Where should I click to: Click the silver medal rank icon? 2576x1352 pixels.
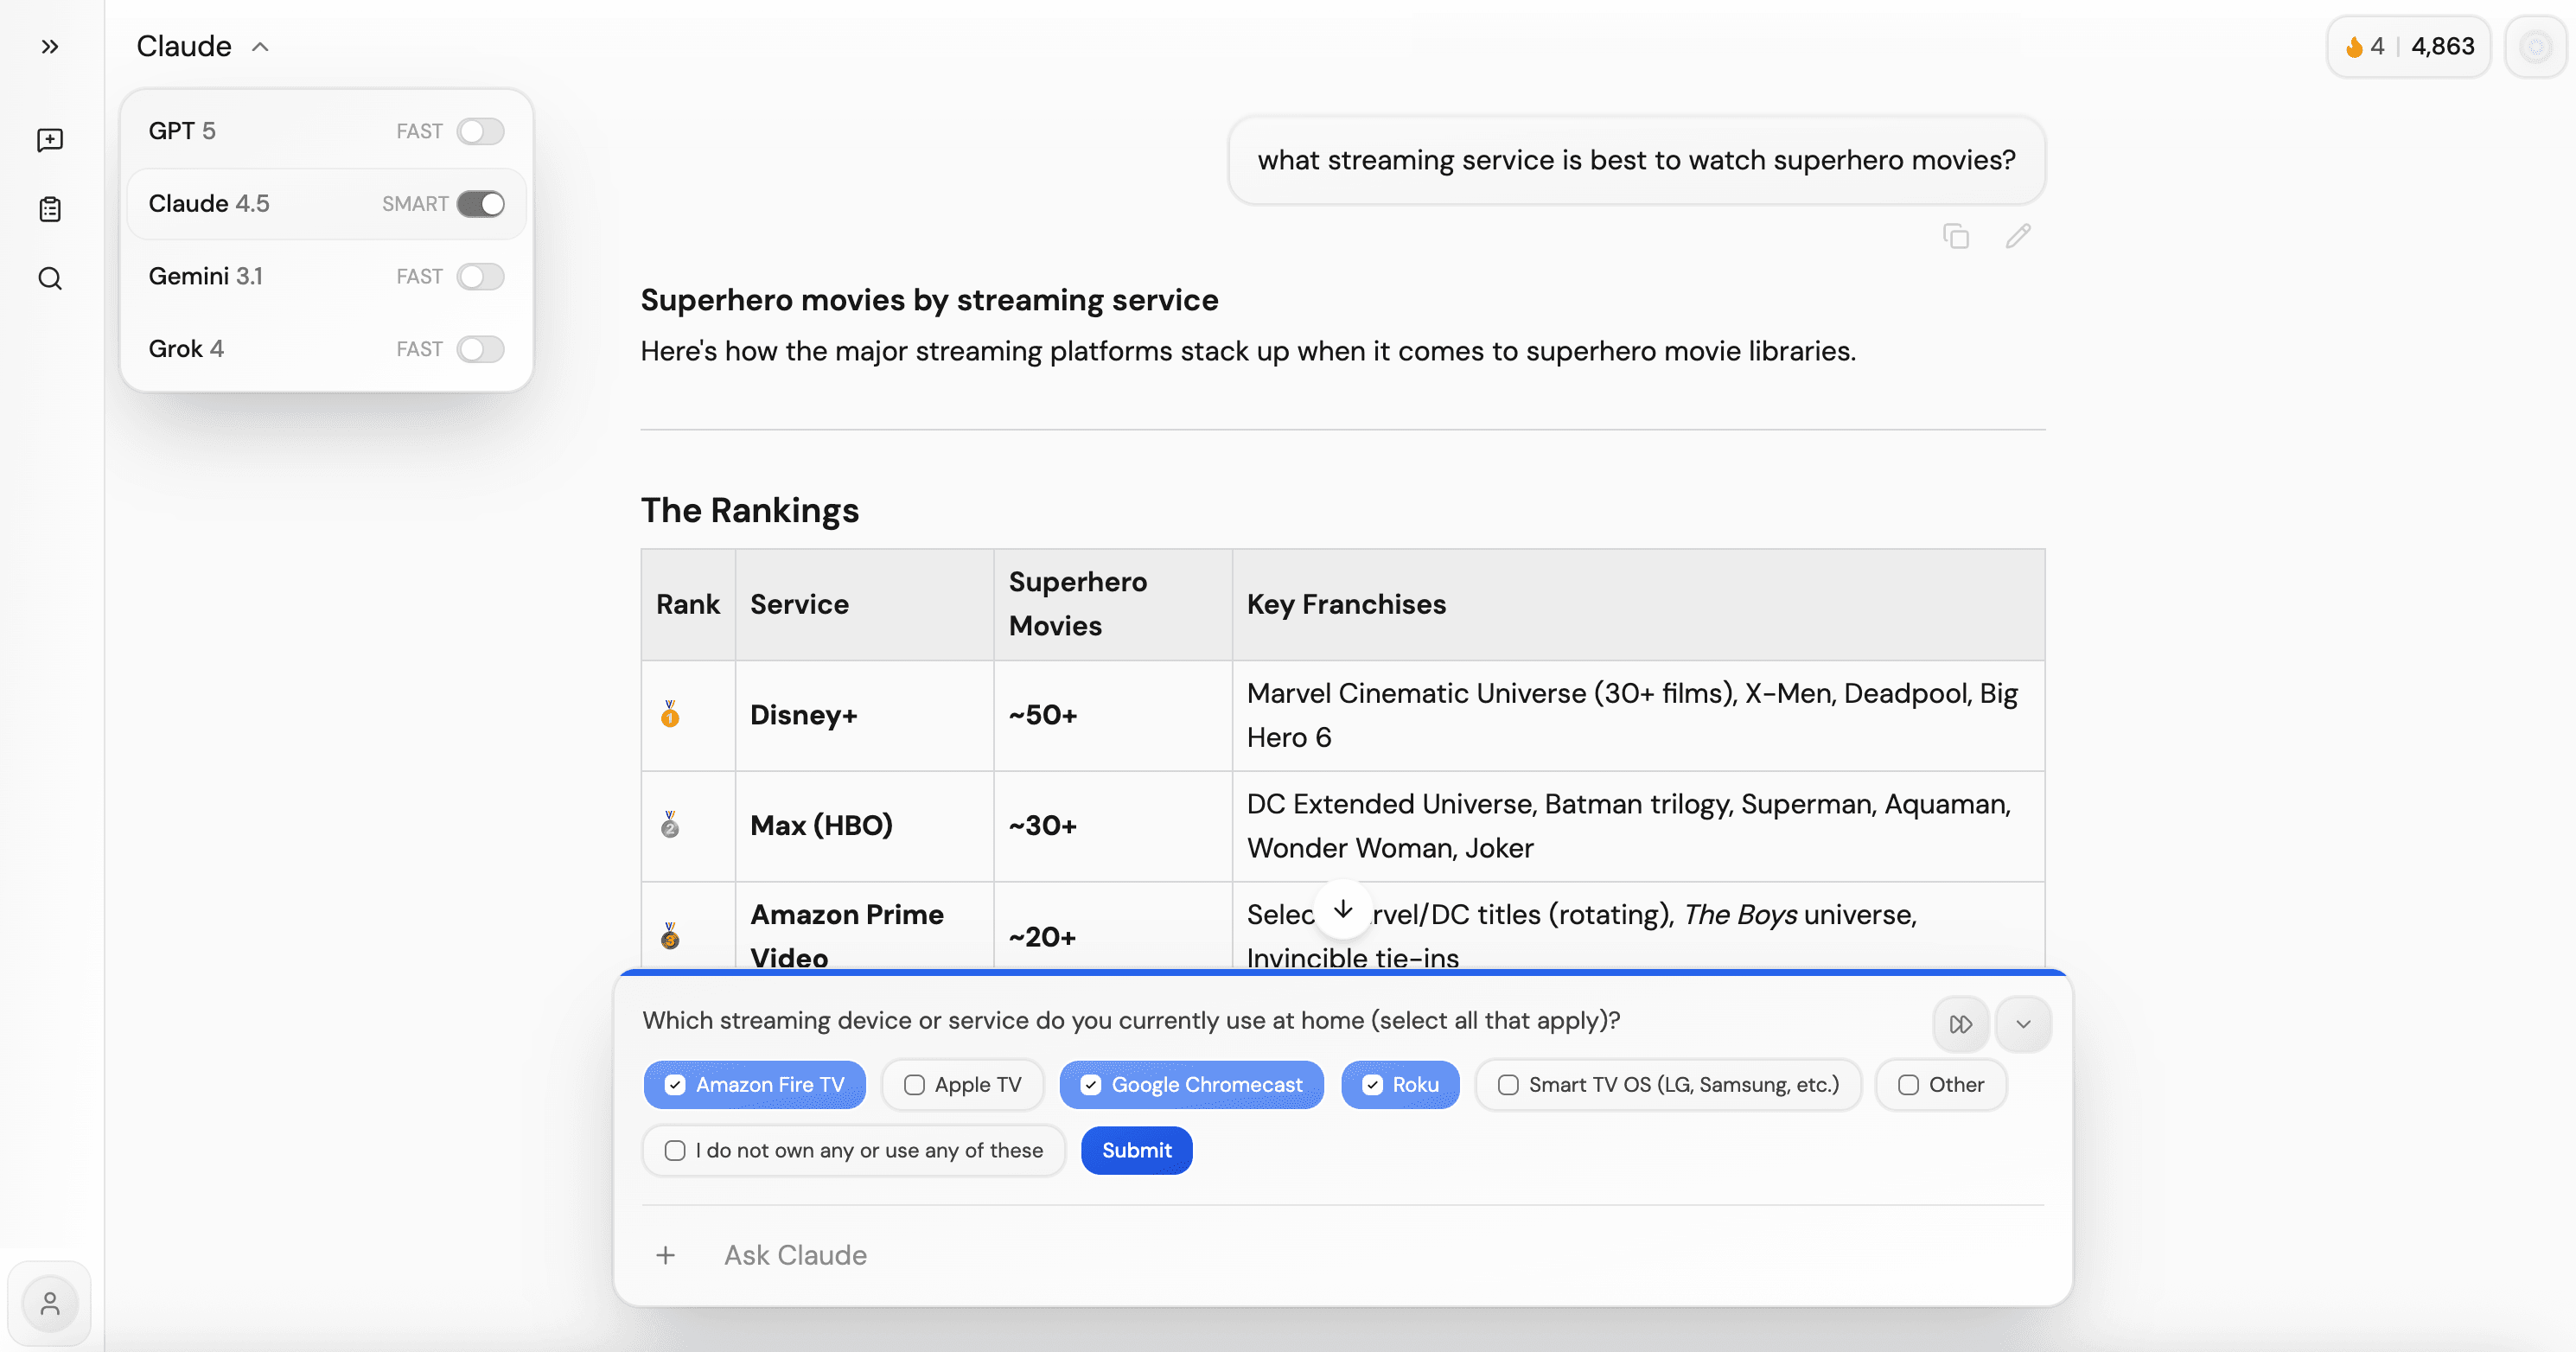tap(670, 825)
